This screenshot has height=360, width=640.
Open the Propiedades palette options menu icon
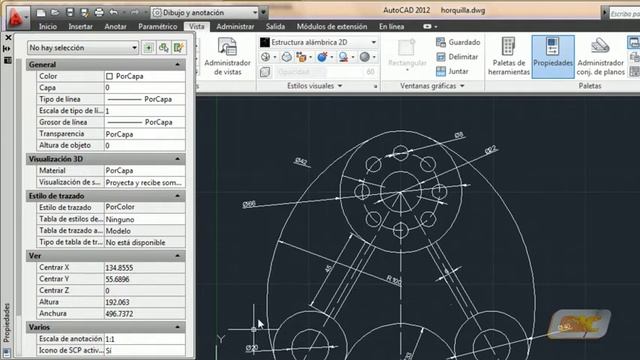tap(7, 60)
